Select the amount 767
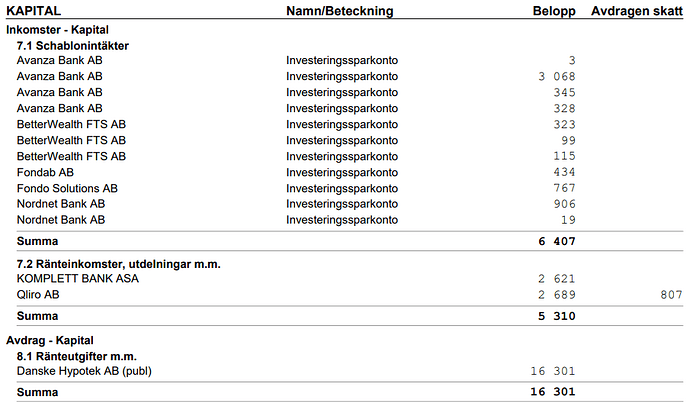 point(564,188)
